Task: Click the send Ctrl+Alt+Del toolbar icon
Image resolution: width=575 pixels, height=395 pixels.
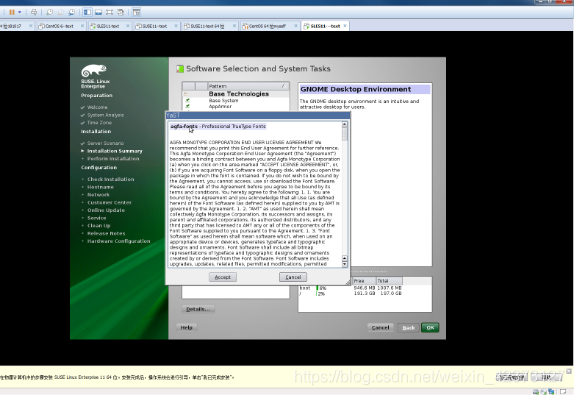Action: 34,12
